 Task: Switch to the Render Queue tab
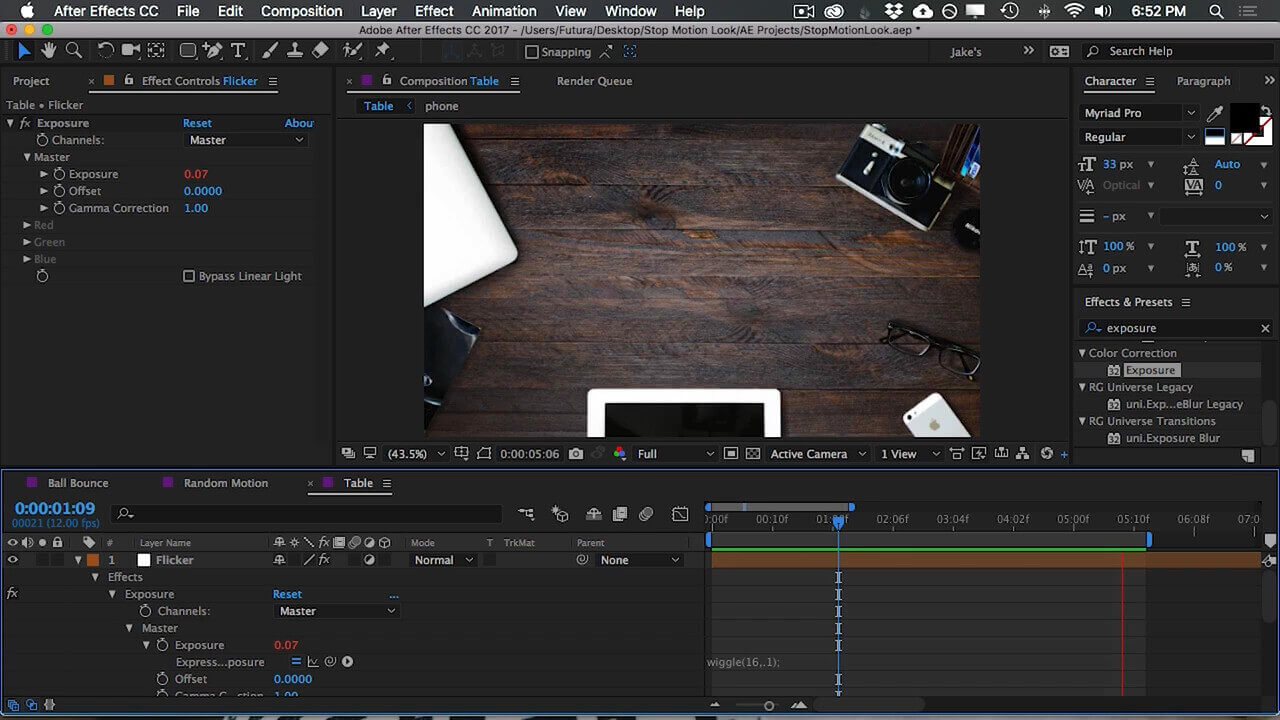click(x=594, y=81)
